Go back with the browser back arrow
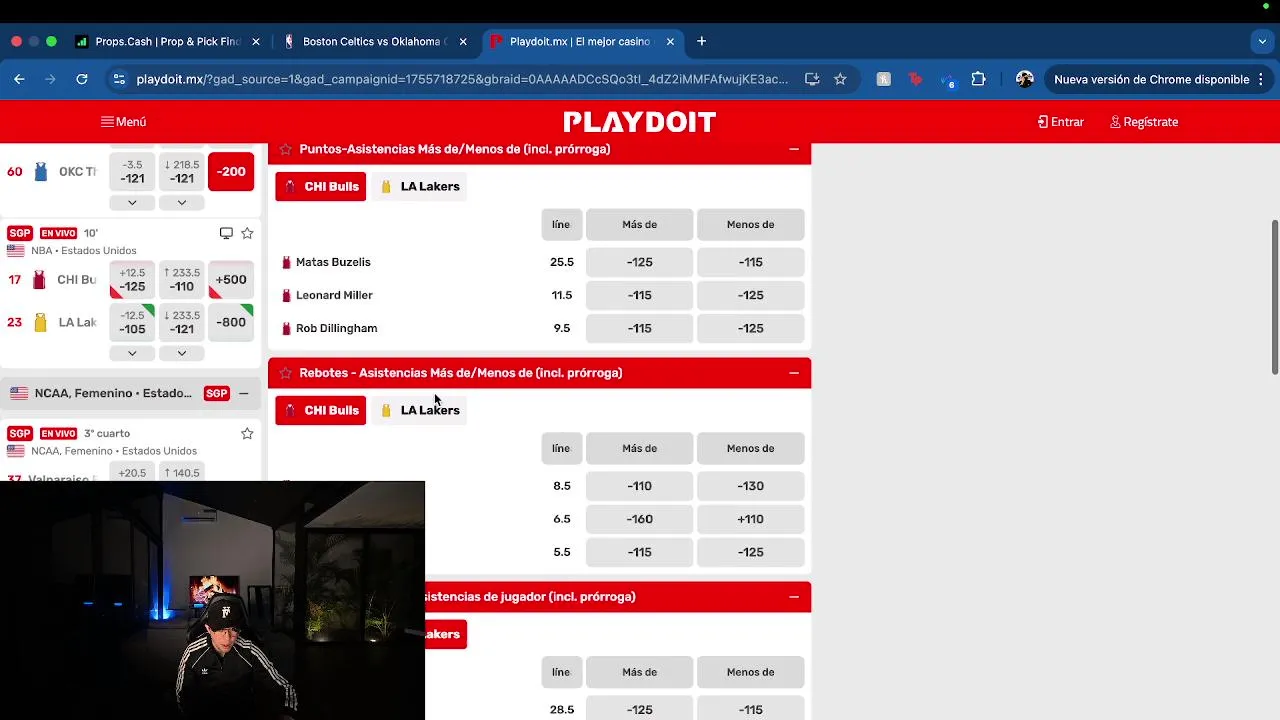 (19, 79)
